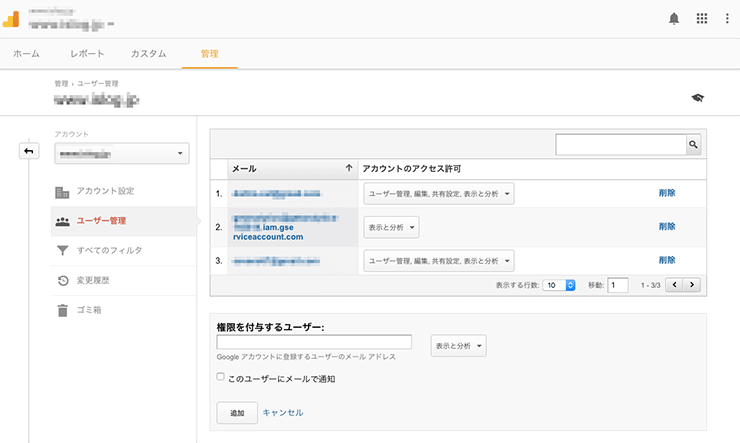Click the graduation cap help icon

click(698, 98)
